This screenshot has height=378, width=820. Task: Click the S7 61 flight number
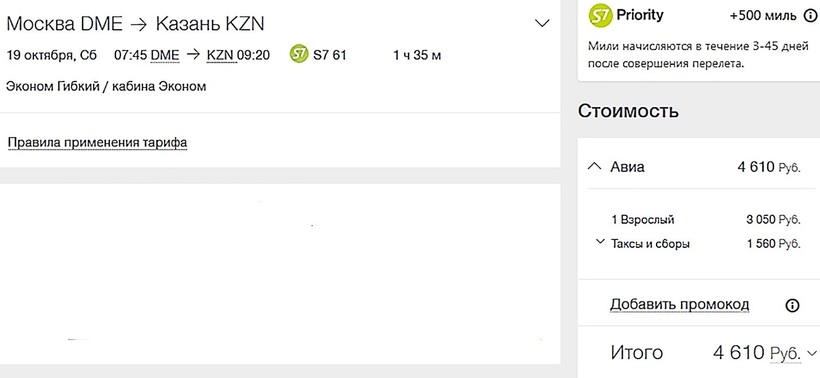point(329,55)
